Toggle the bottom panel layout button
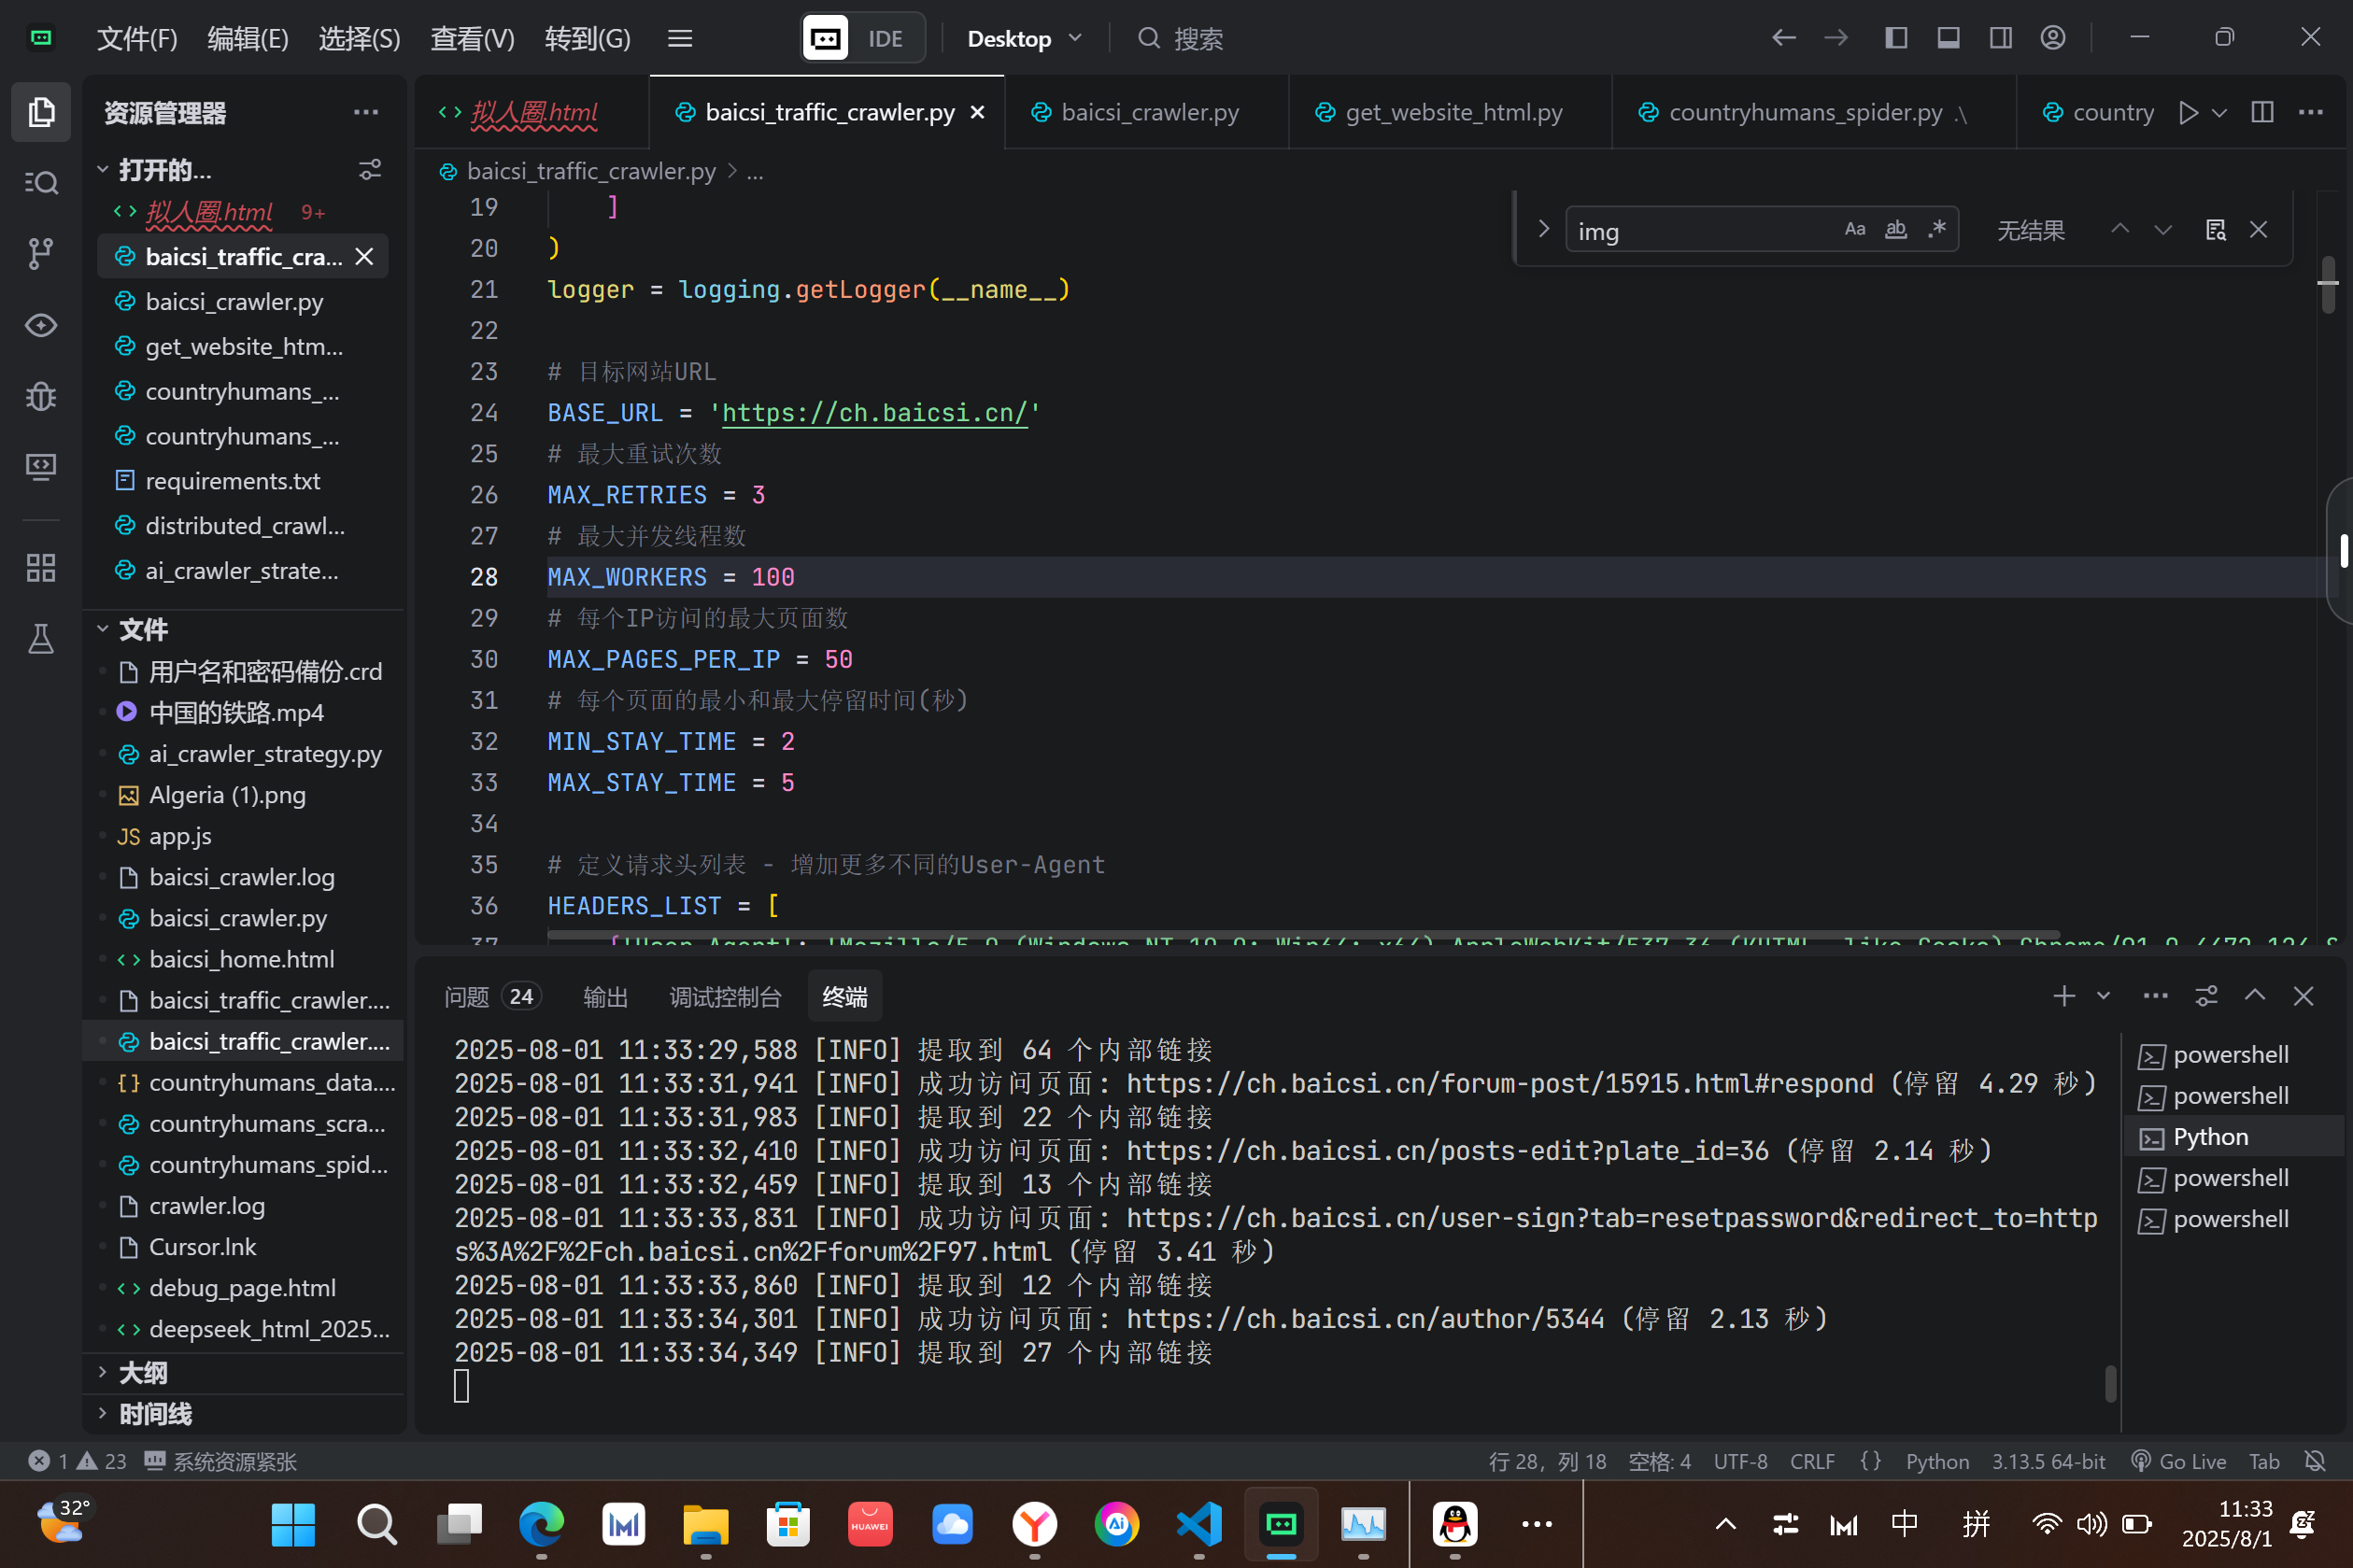 pyautogui.click(x=1948, y=38)
